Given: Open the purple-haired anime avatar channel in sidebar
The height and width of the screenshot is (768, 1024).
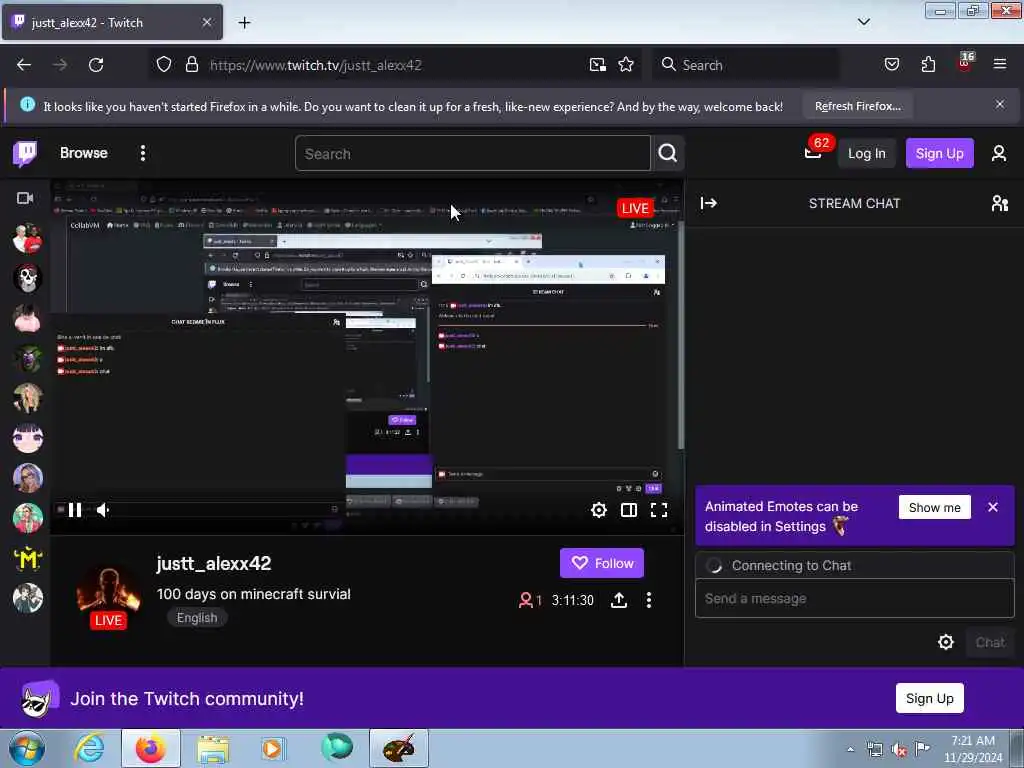Looking at the screenshot, I should (x=27, y=438).
